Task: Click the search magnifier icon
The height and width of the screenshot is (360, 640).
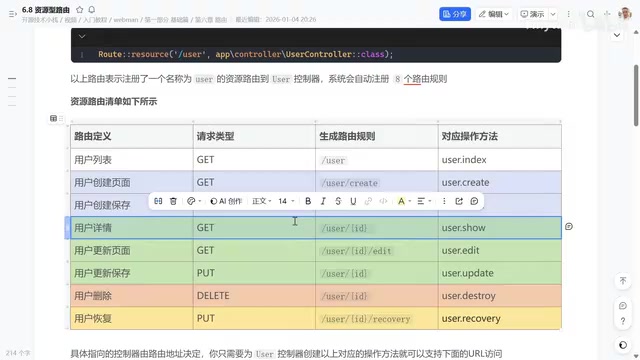Action: (590, 14)
